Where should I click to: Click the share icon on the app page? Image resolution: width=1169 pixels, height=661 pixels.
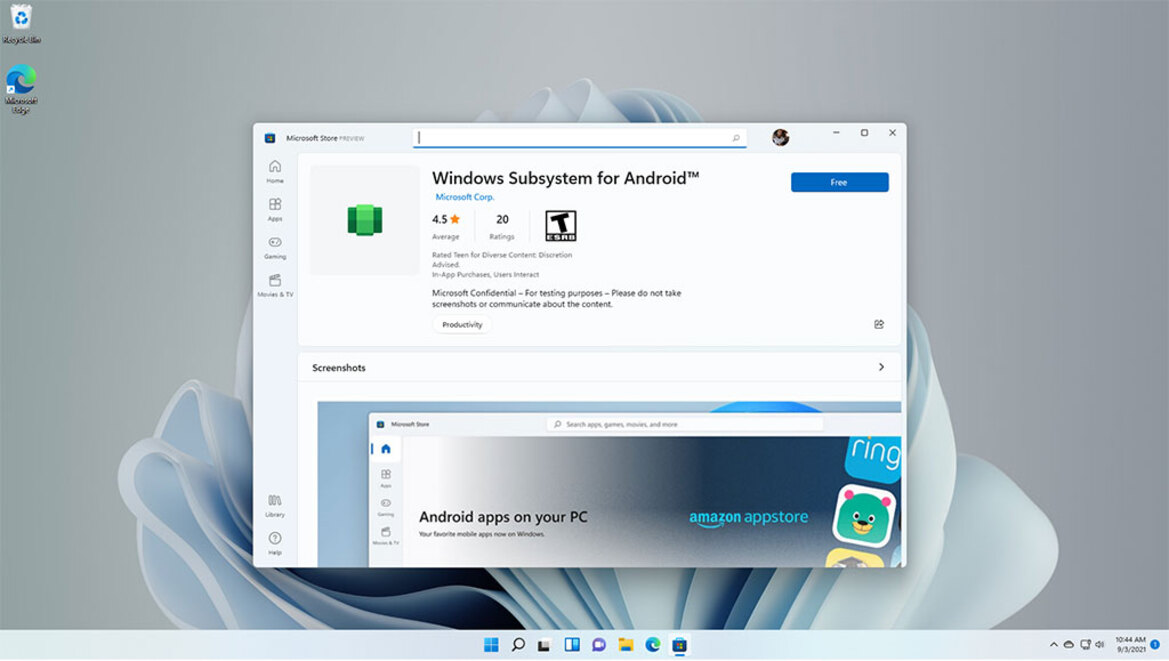tap(879, 324)
